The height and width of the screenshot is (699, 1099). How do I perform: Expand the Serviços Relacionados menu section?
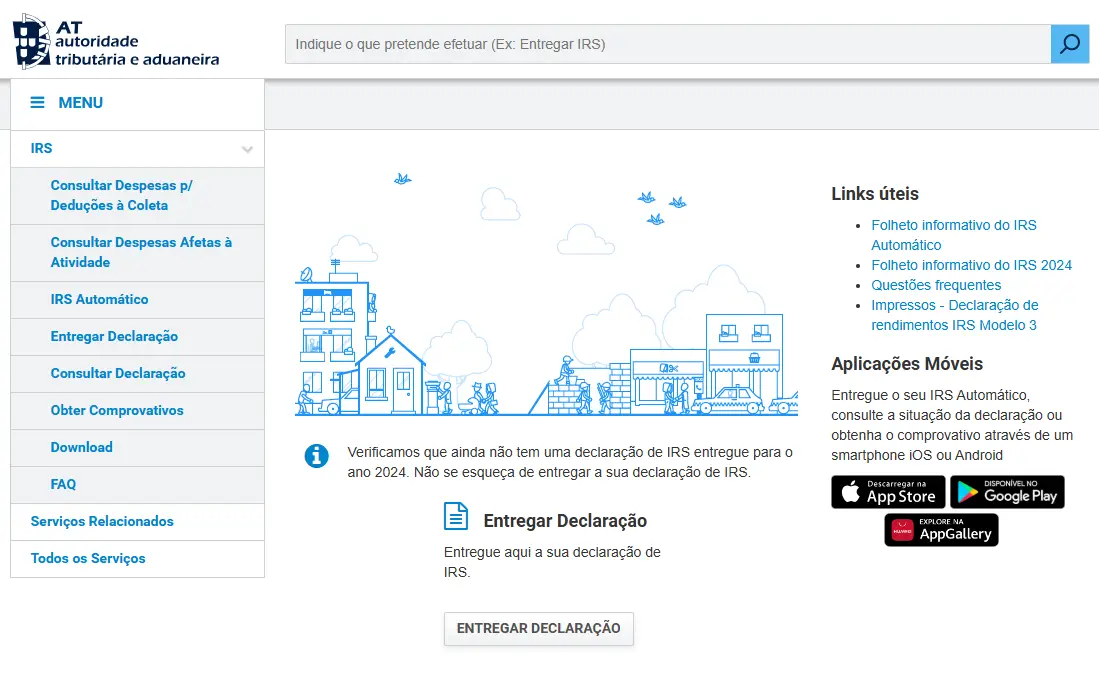tap(102, 521)
